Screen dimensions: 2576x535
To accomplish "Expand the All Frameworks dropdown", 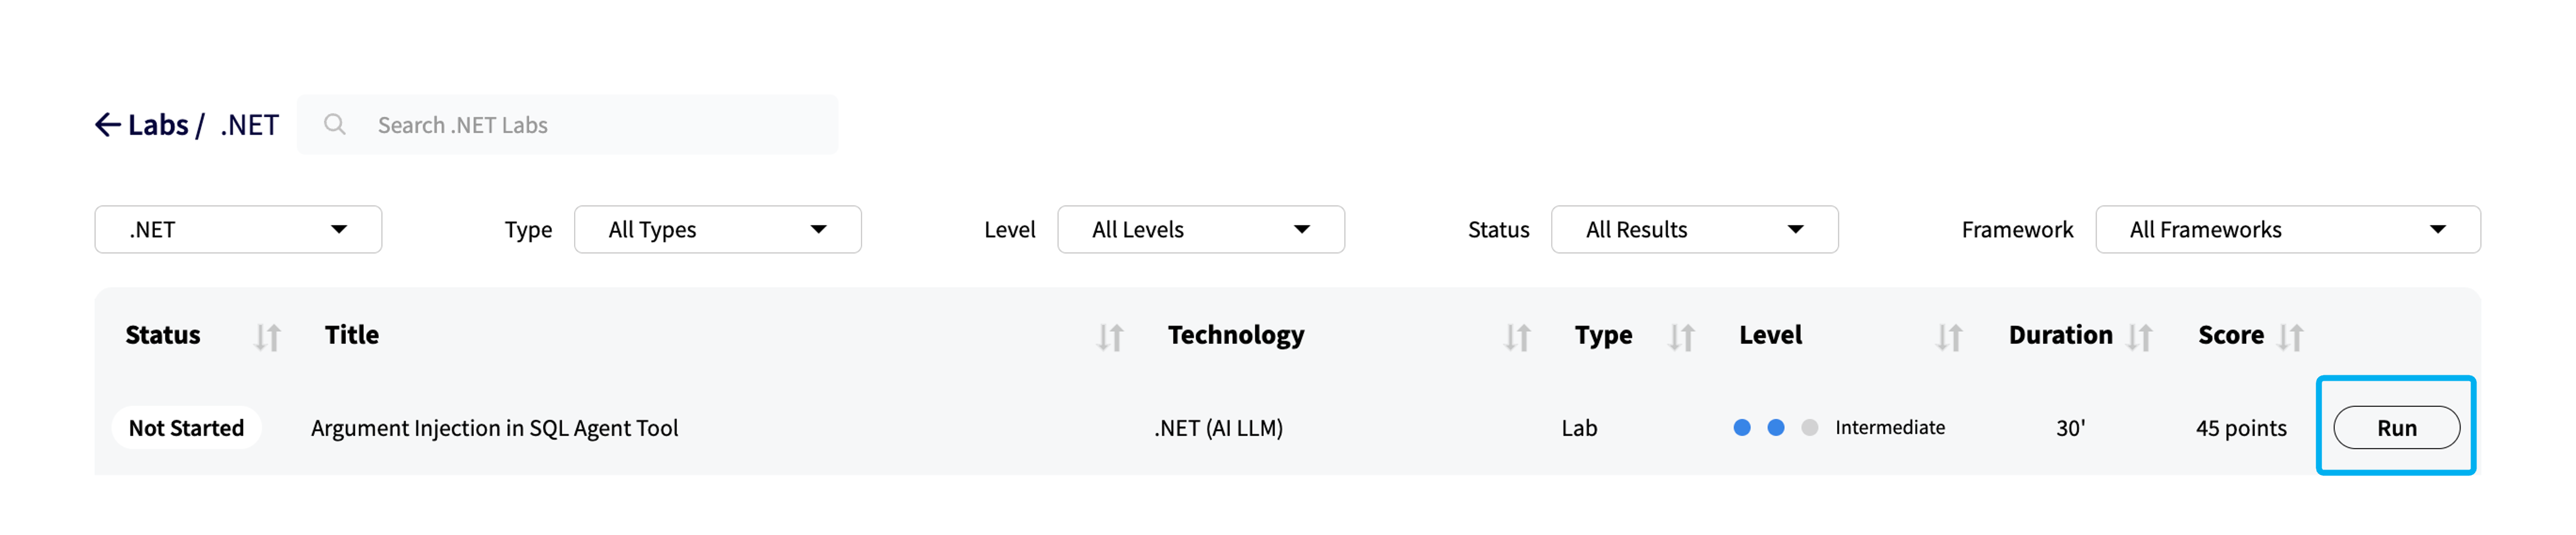I will point(2287,230).
